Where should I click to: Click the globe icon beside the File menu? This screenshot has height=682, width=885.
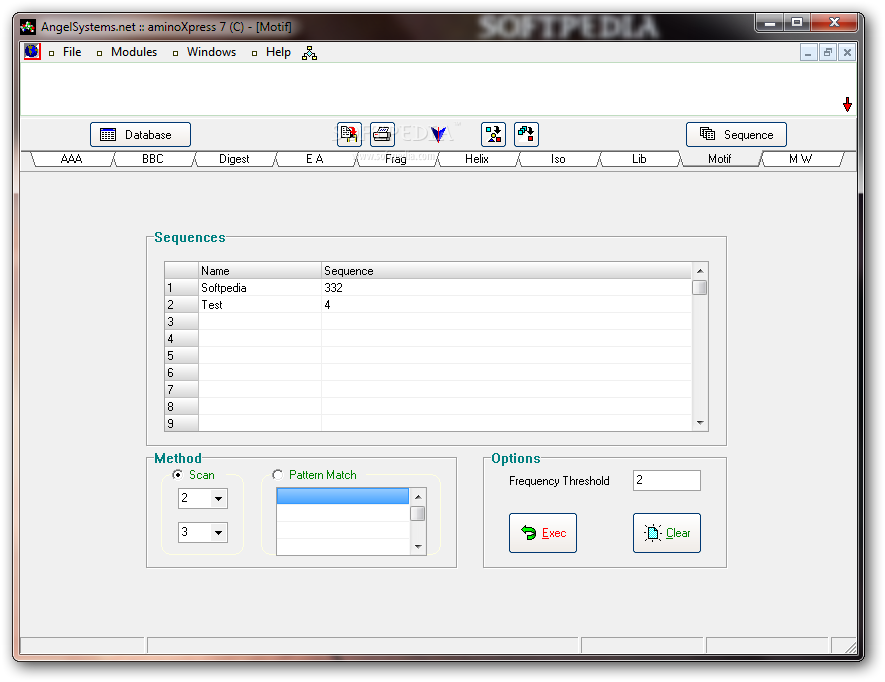point(32,51)
